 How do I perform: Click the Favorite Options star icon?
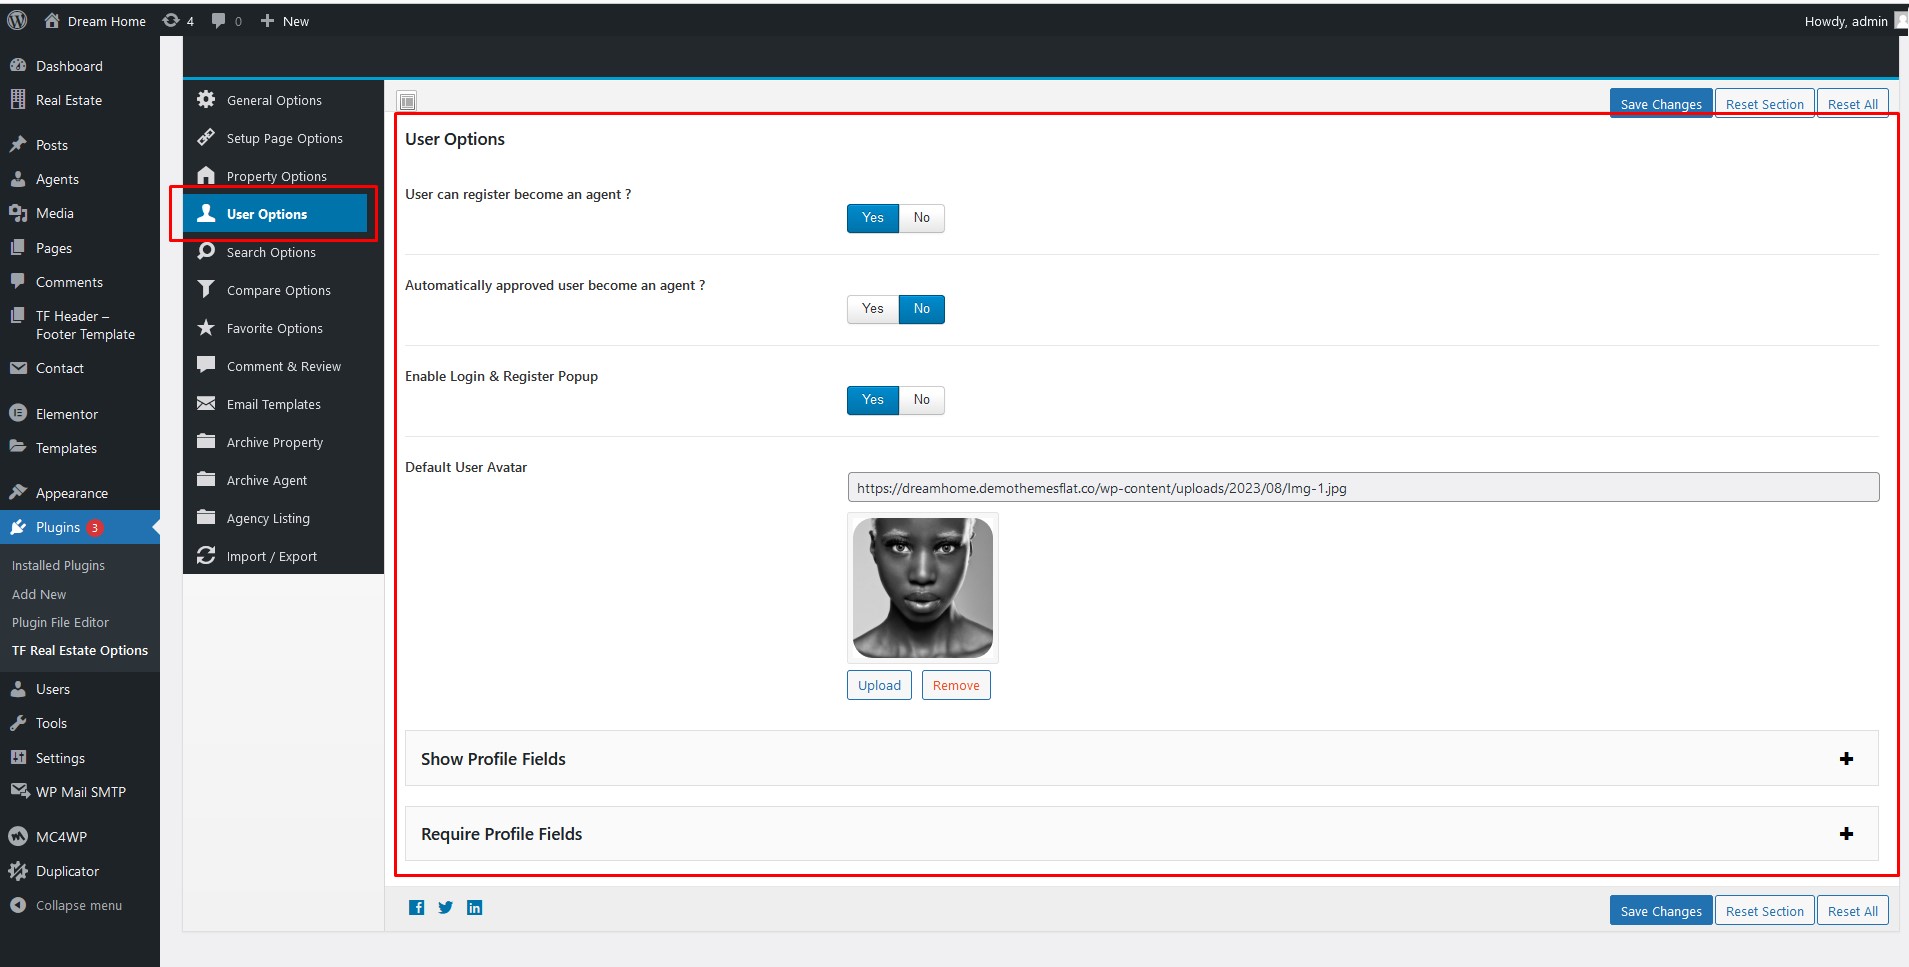click(x=206, y=327)
